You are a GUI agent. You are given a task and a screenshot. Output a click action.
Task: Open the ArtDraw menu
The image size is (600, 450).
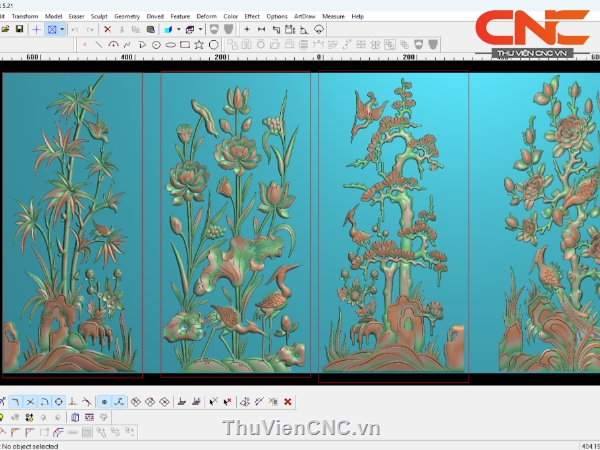click(x=305, y=16)
